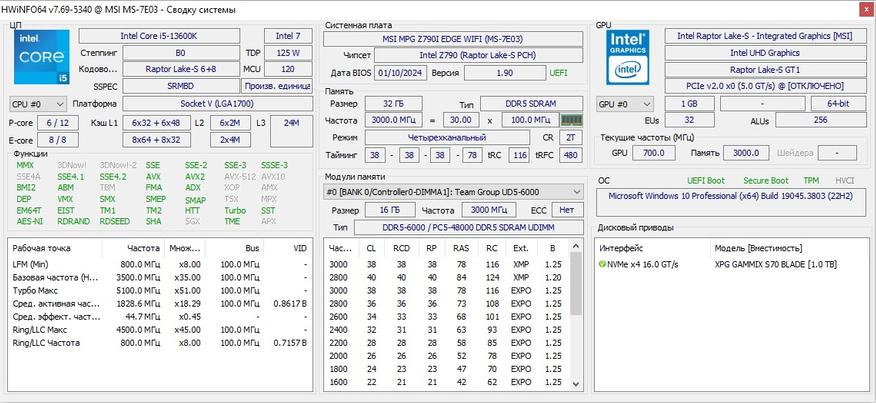Click the 'CL' column header
Screen dimensions: 876x403
371,248
